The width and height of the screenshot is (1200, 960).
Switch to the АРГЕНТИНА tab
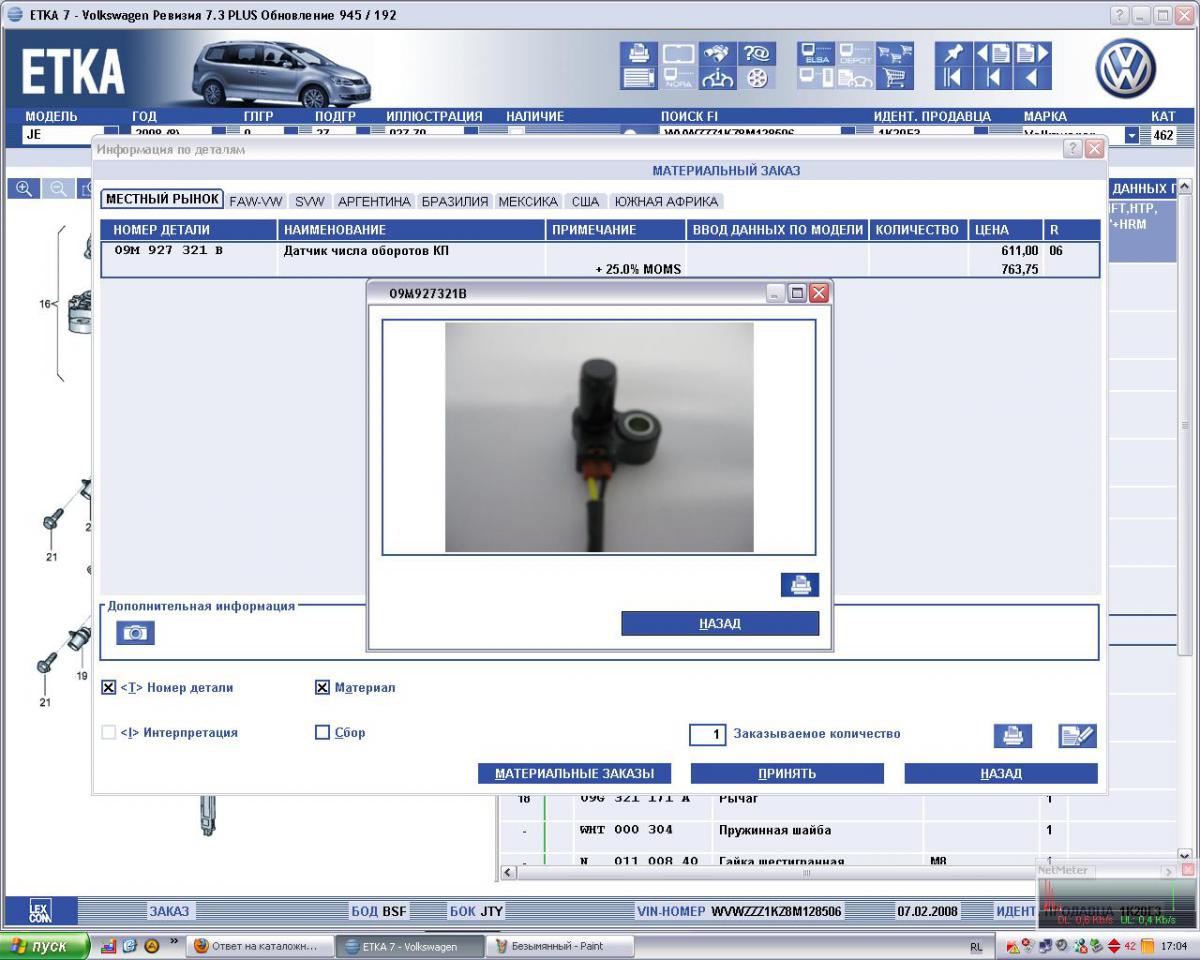[374, 201]
